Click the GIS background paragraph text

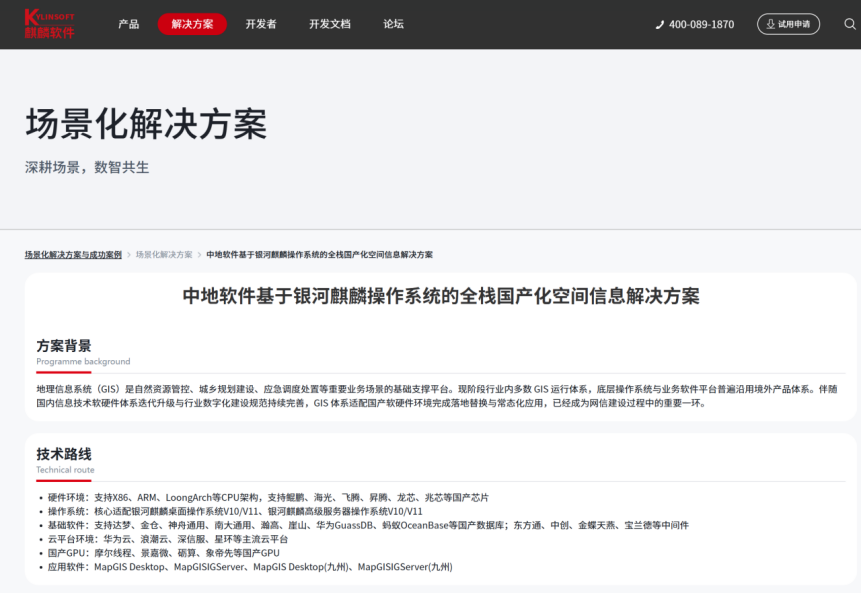[437, 396]
